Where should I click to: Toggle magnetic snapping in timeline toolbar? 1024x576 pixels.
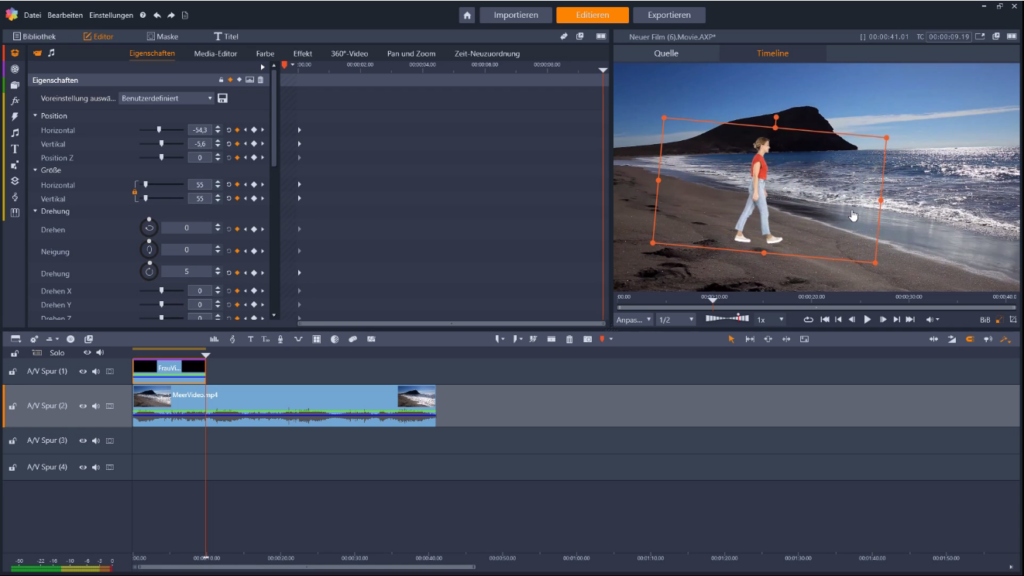(x=969, y=339)
